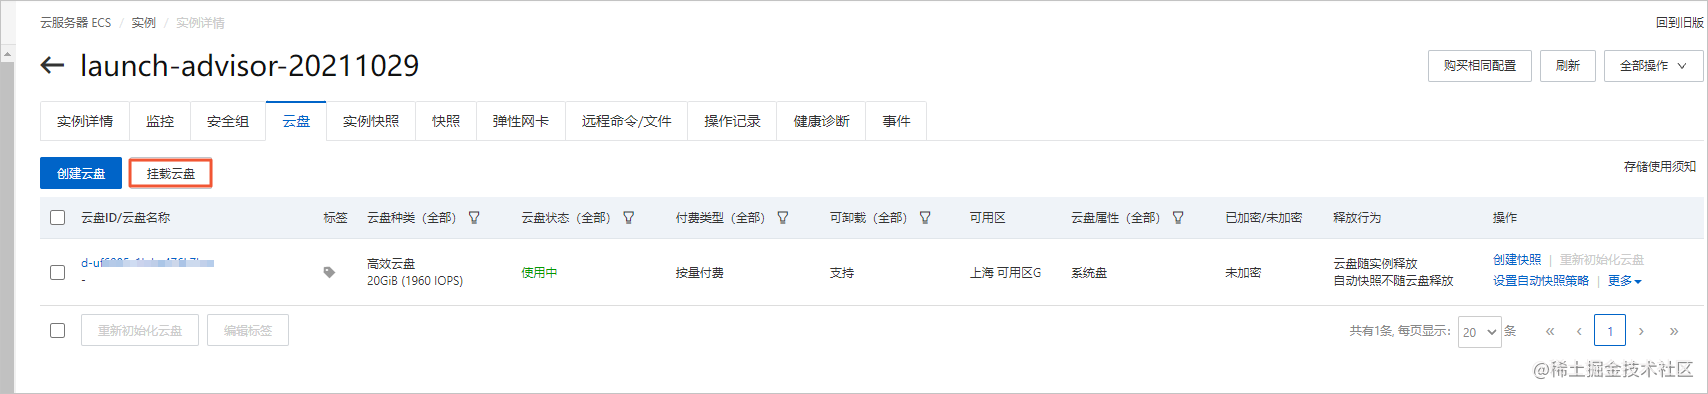
Task: Tick the checkbox beside 重新初始化云盘 button
Action: [x=58, y=330]
